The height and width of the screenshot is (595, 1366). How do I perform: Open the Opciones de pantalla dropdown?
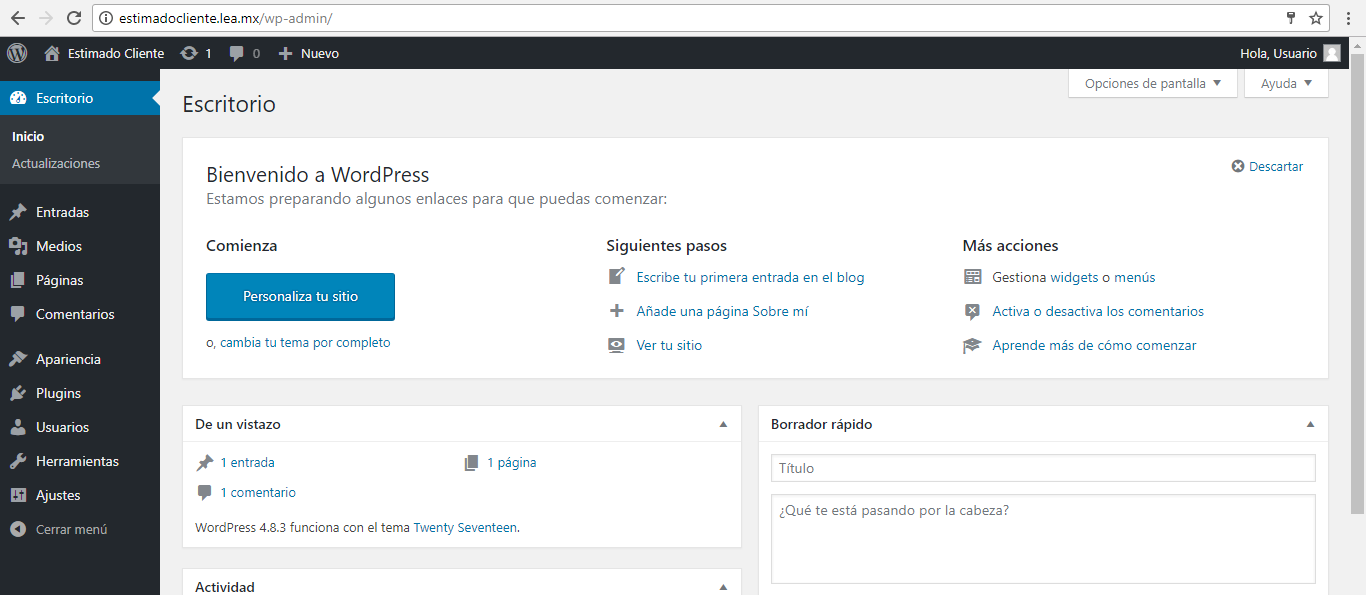[x=1153, y=83]
